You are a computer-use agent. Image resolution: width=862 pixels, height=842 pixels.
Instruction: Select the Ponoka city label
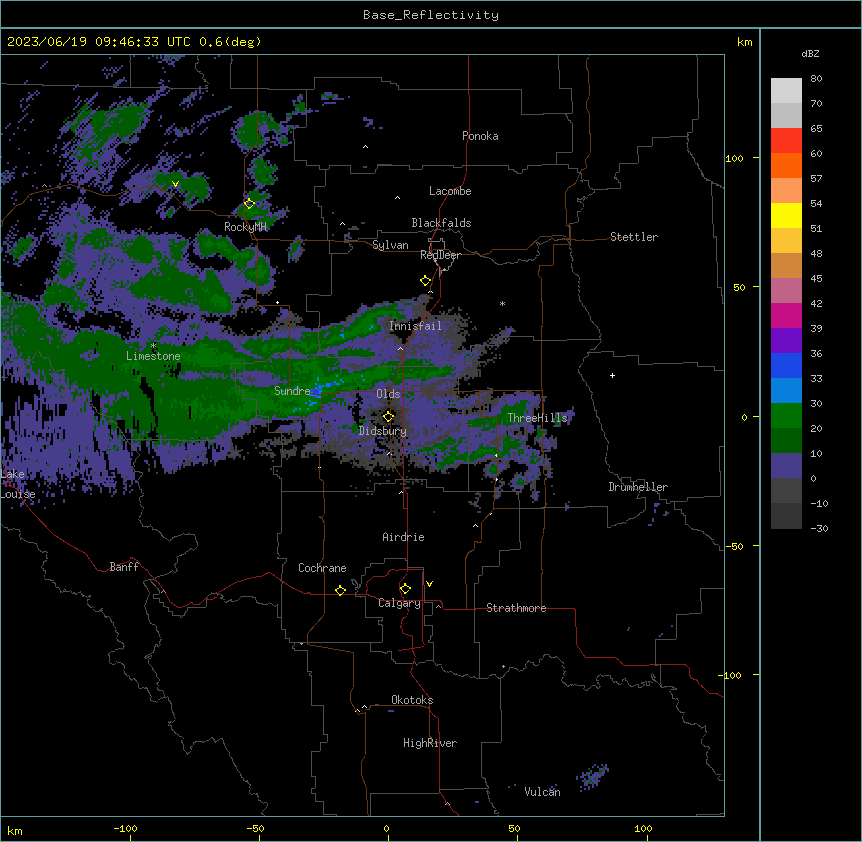click(x=480, y=136)
